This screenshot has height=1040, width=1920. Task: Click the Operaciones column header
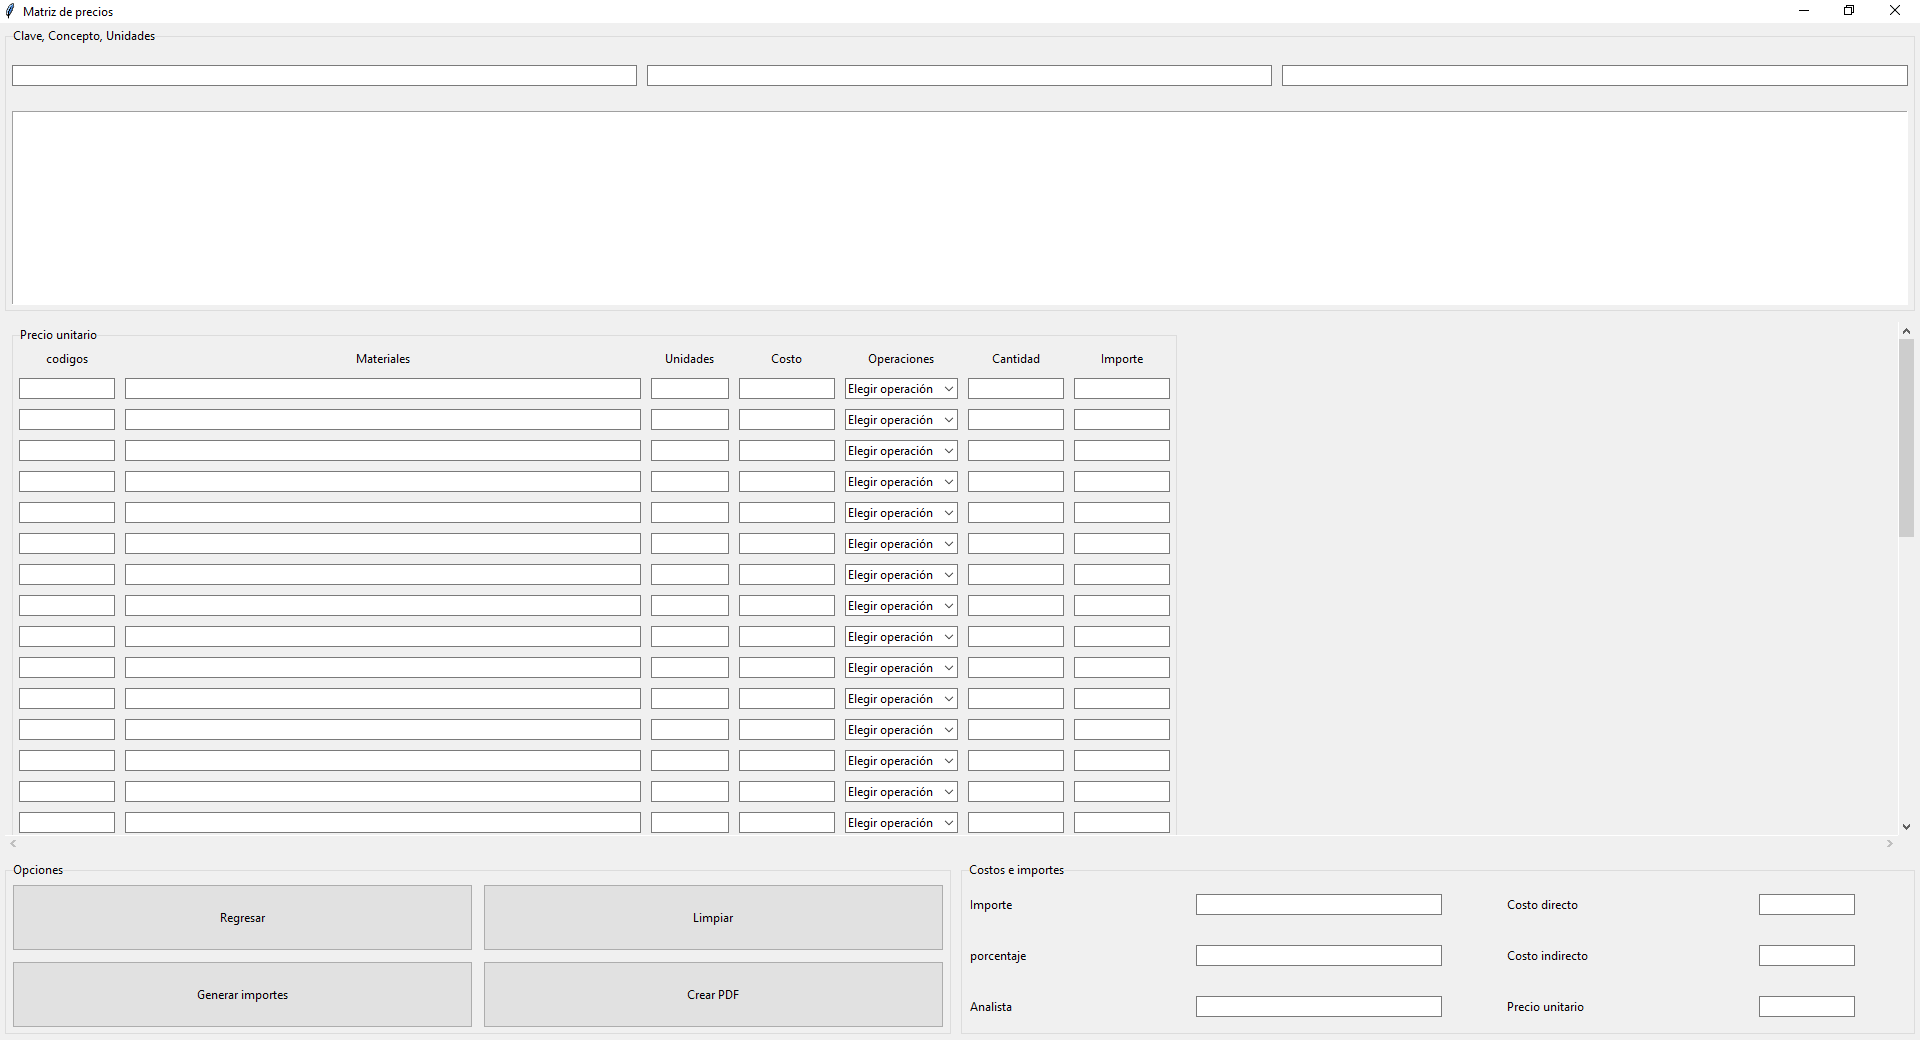pos(901,359)
